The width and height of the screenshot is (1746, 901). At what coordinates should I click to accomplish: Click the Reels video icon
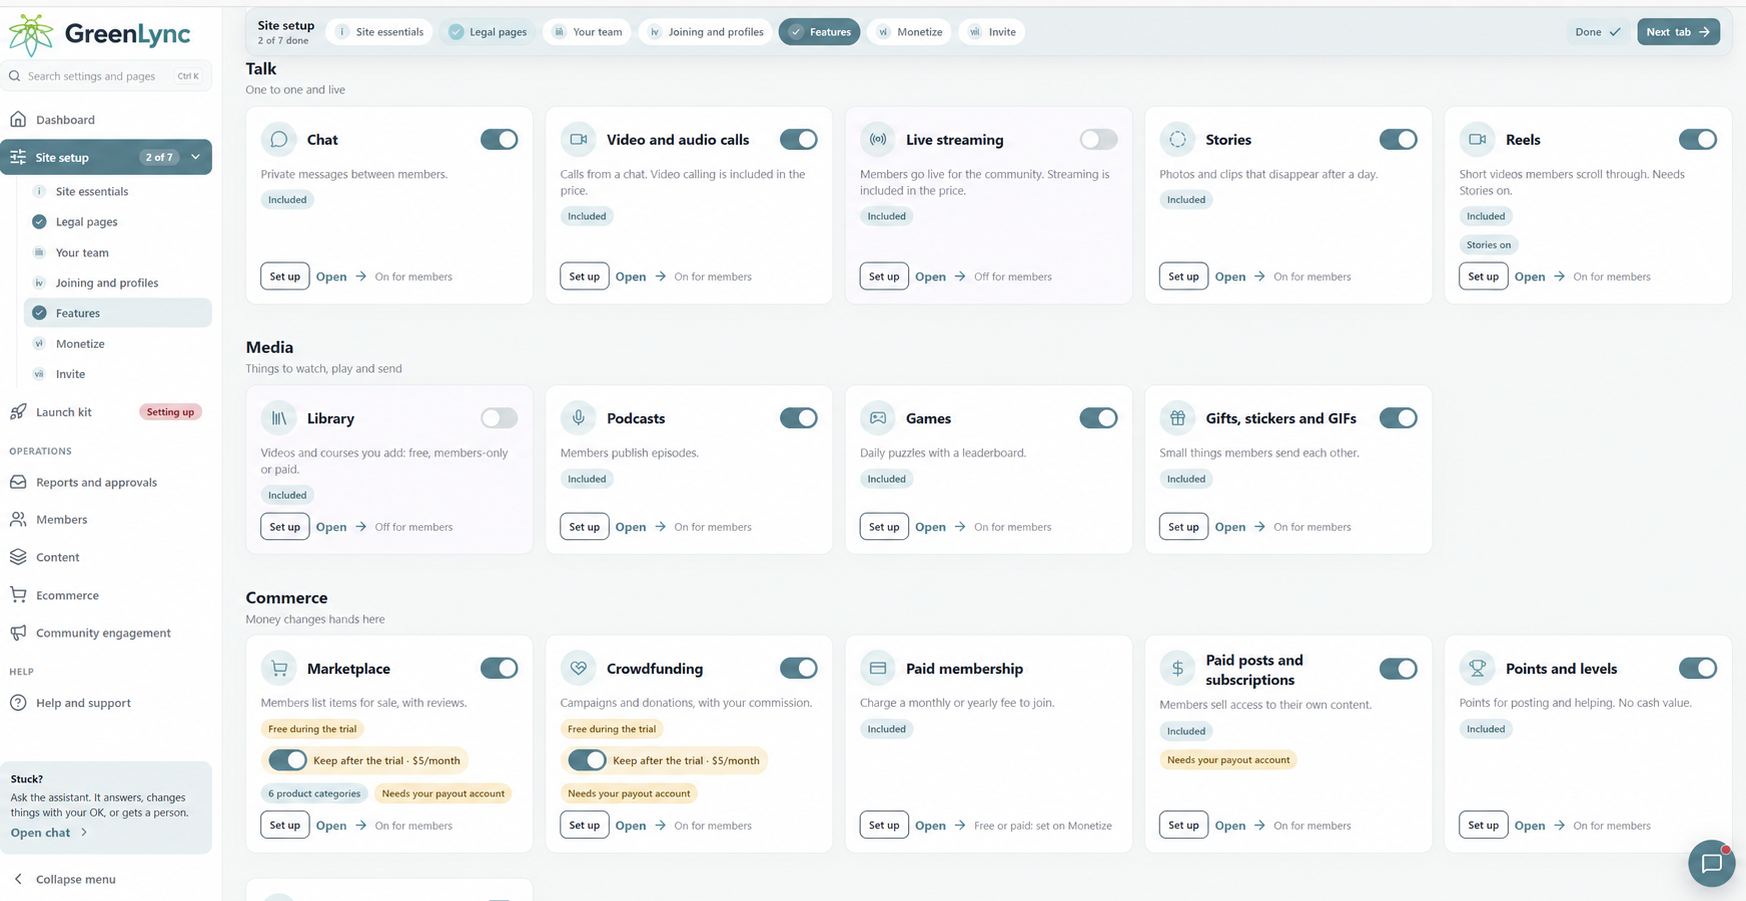[1477, 140]
